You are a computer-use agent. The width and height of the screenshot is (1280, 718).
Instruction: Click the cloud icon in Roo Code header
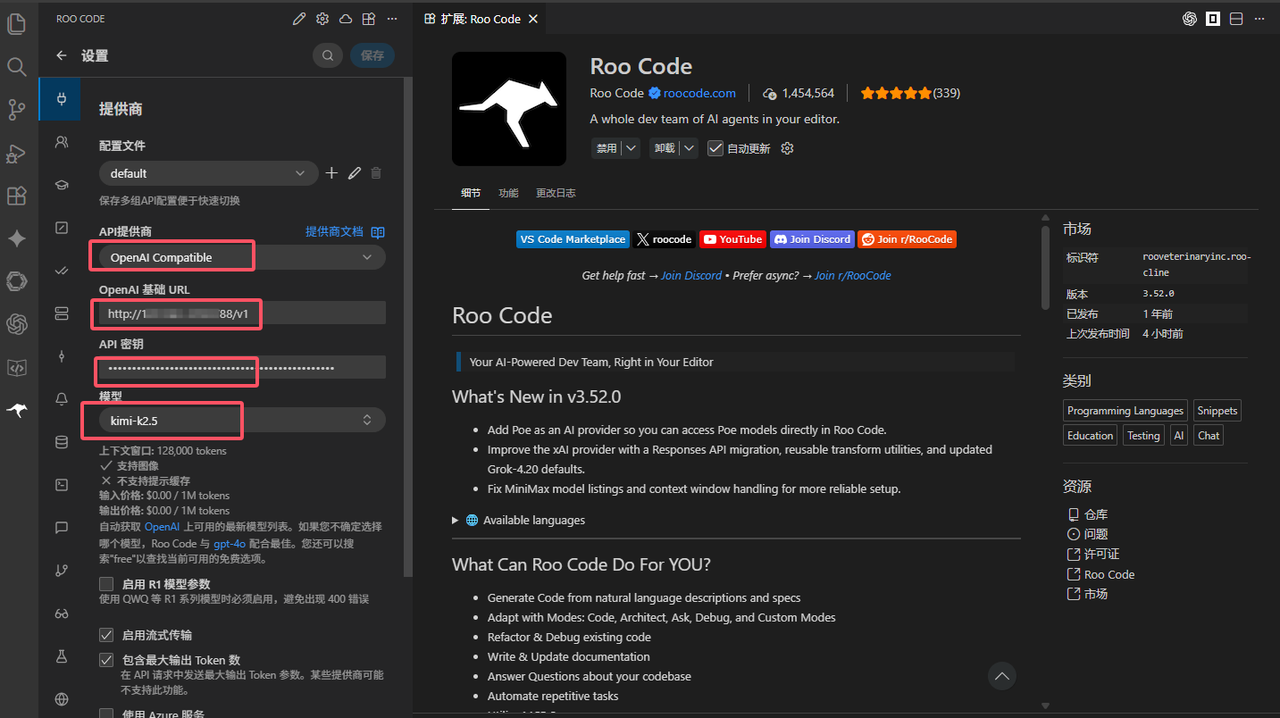[346, 19]
